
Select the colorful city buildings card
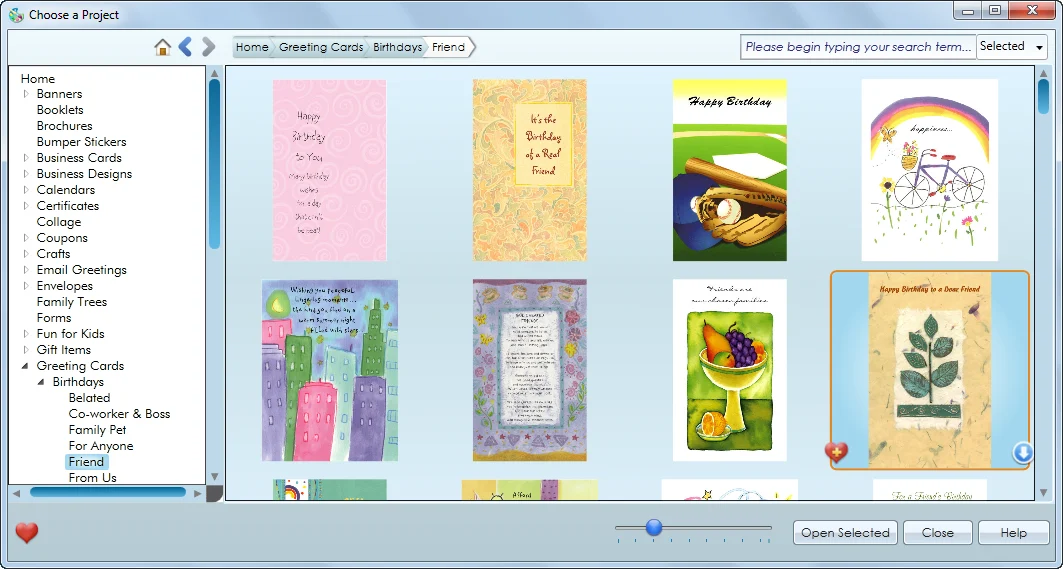329,370
